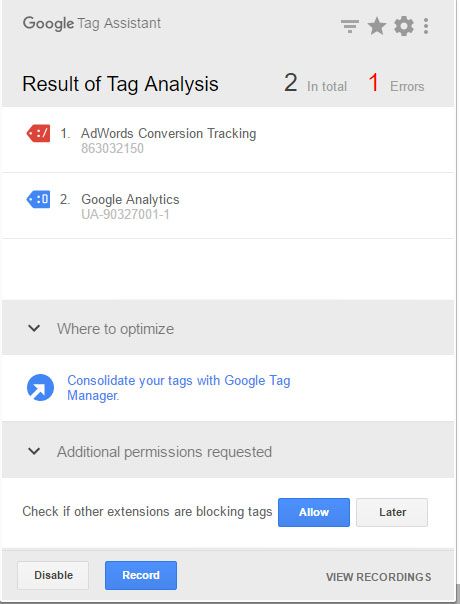The height and width of the screenshot is (604, 460).
Task: Click the star favorite icon
Action: [x=376, y=26]
